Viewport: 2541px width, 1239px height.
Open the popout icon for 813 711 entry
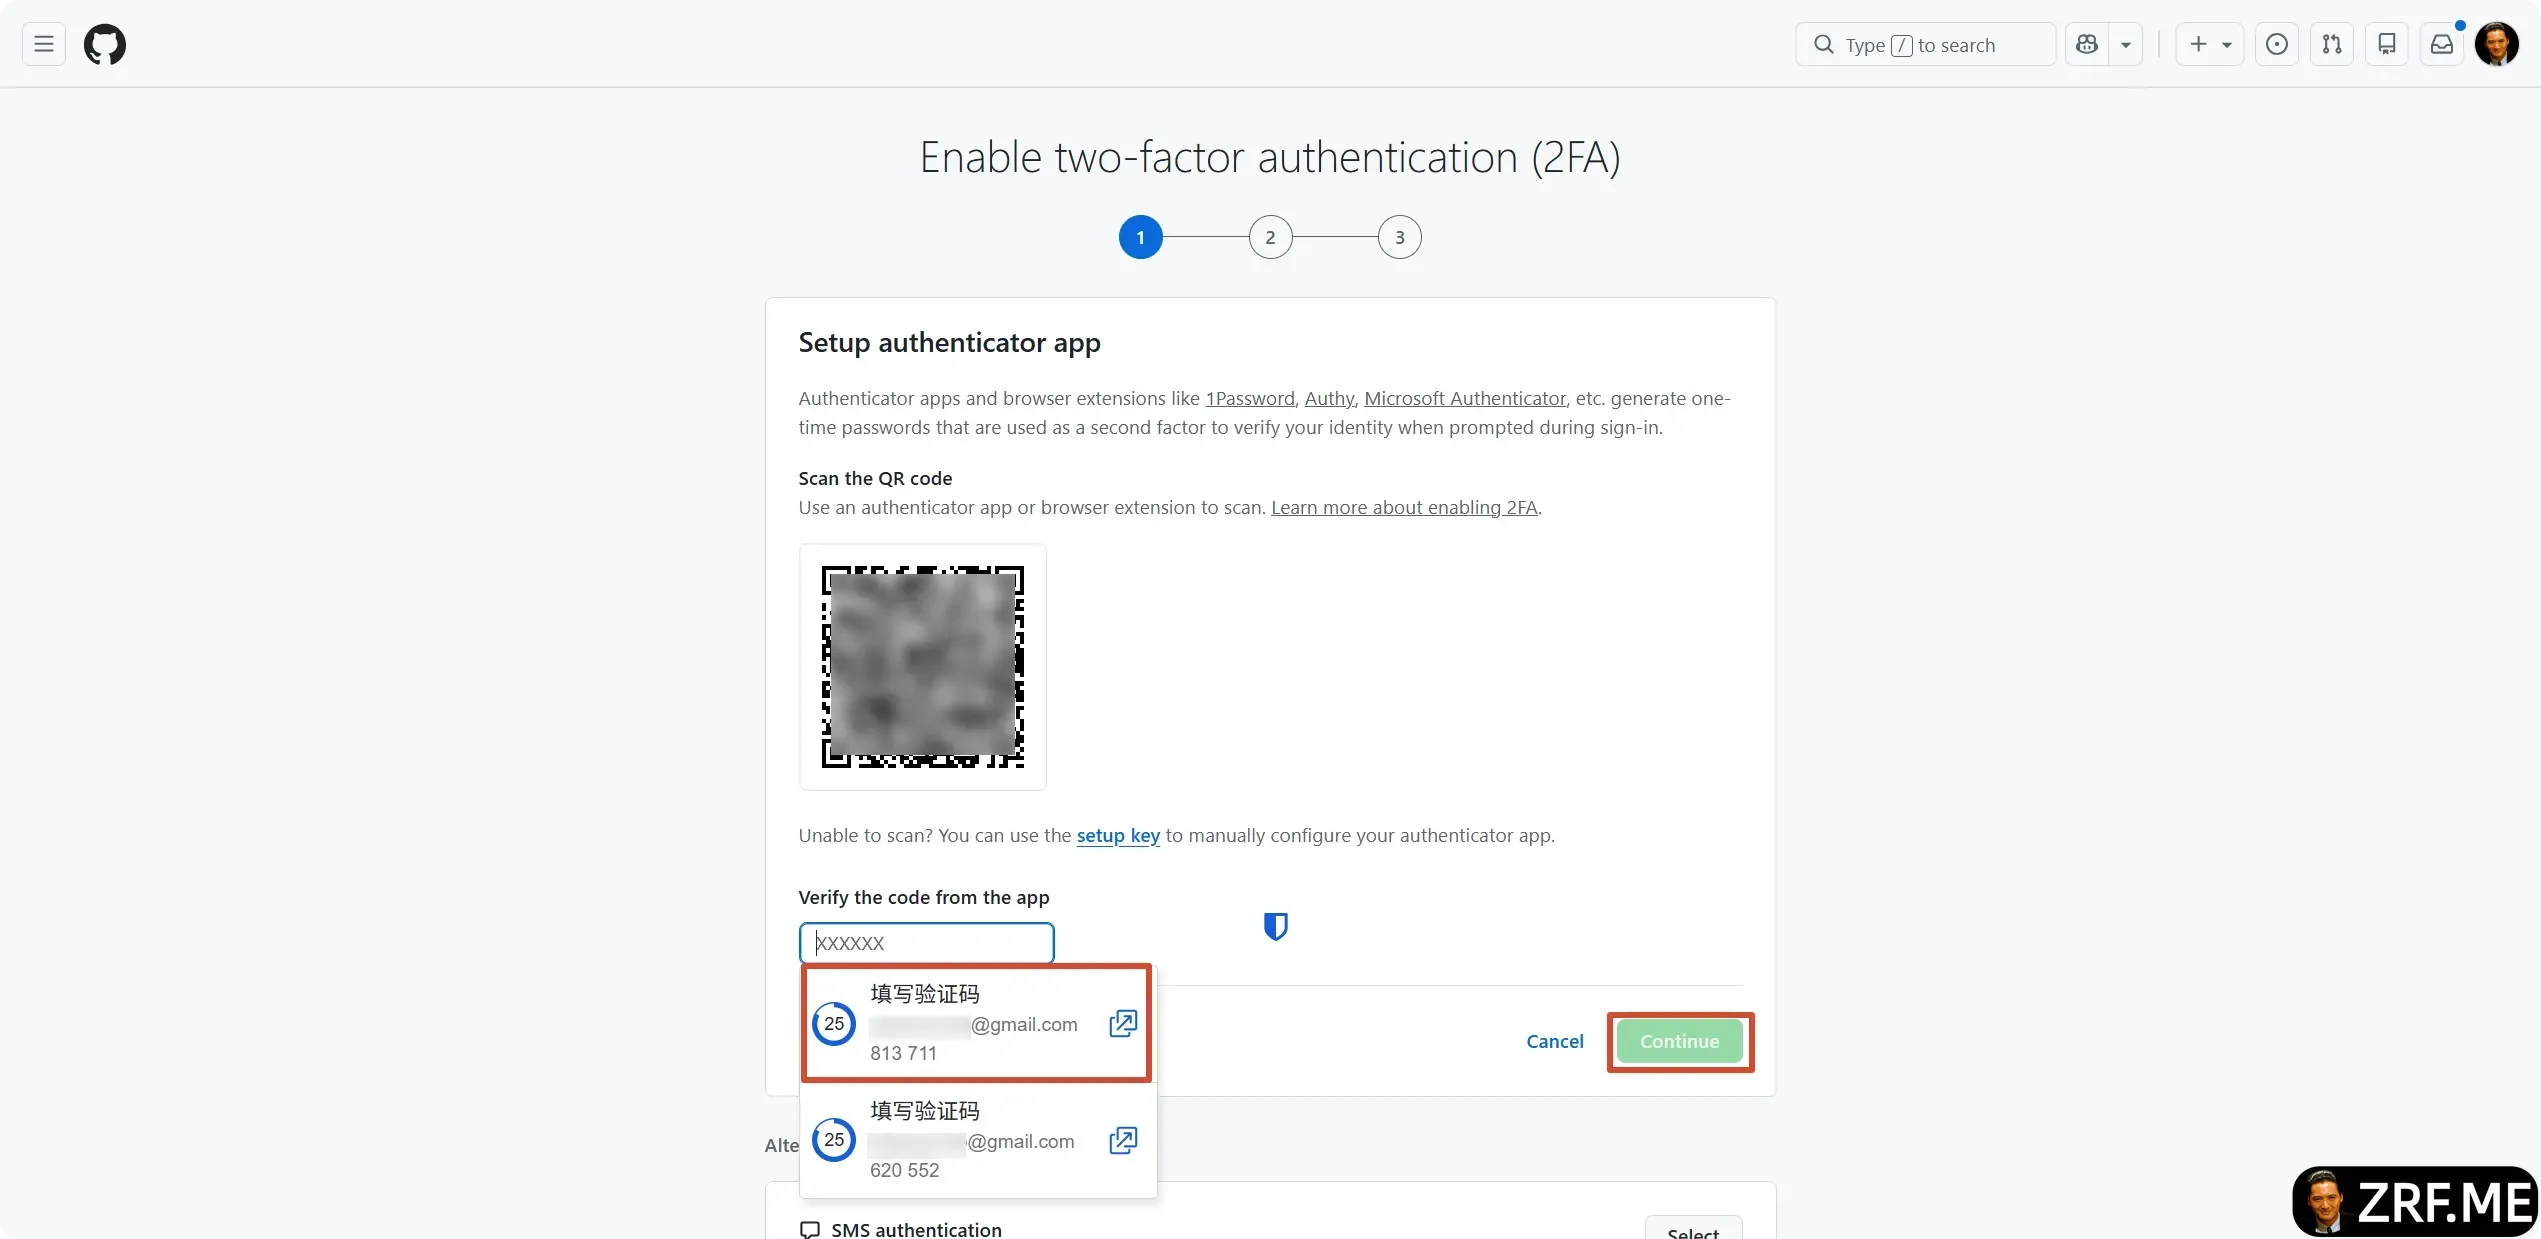click(1123, 1023)
